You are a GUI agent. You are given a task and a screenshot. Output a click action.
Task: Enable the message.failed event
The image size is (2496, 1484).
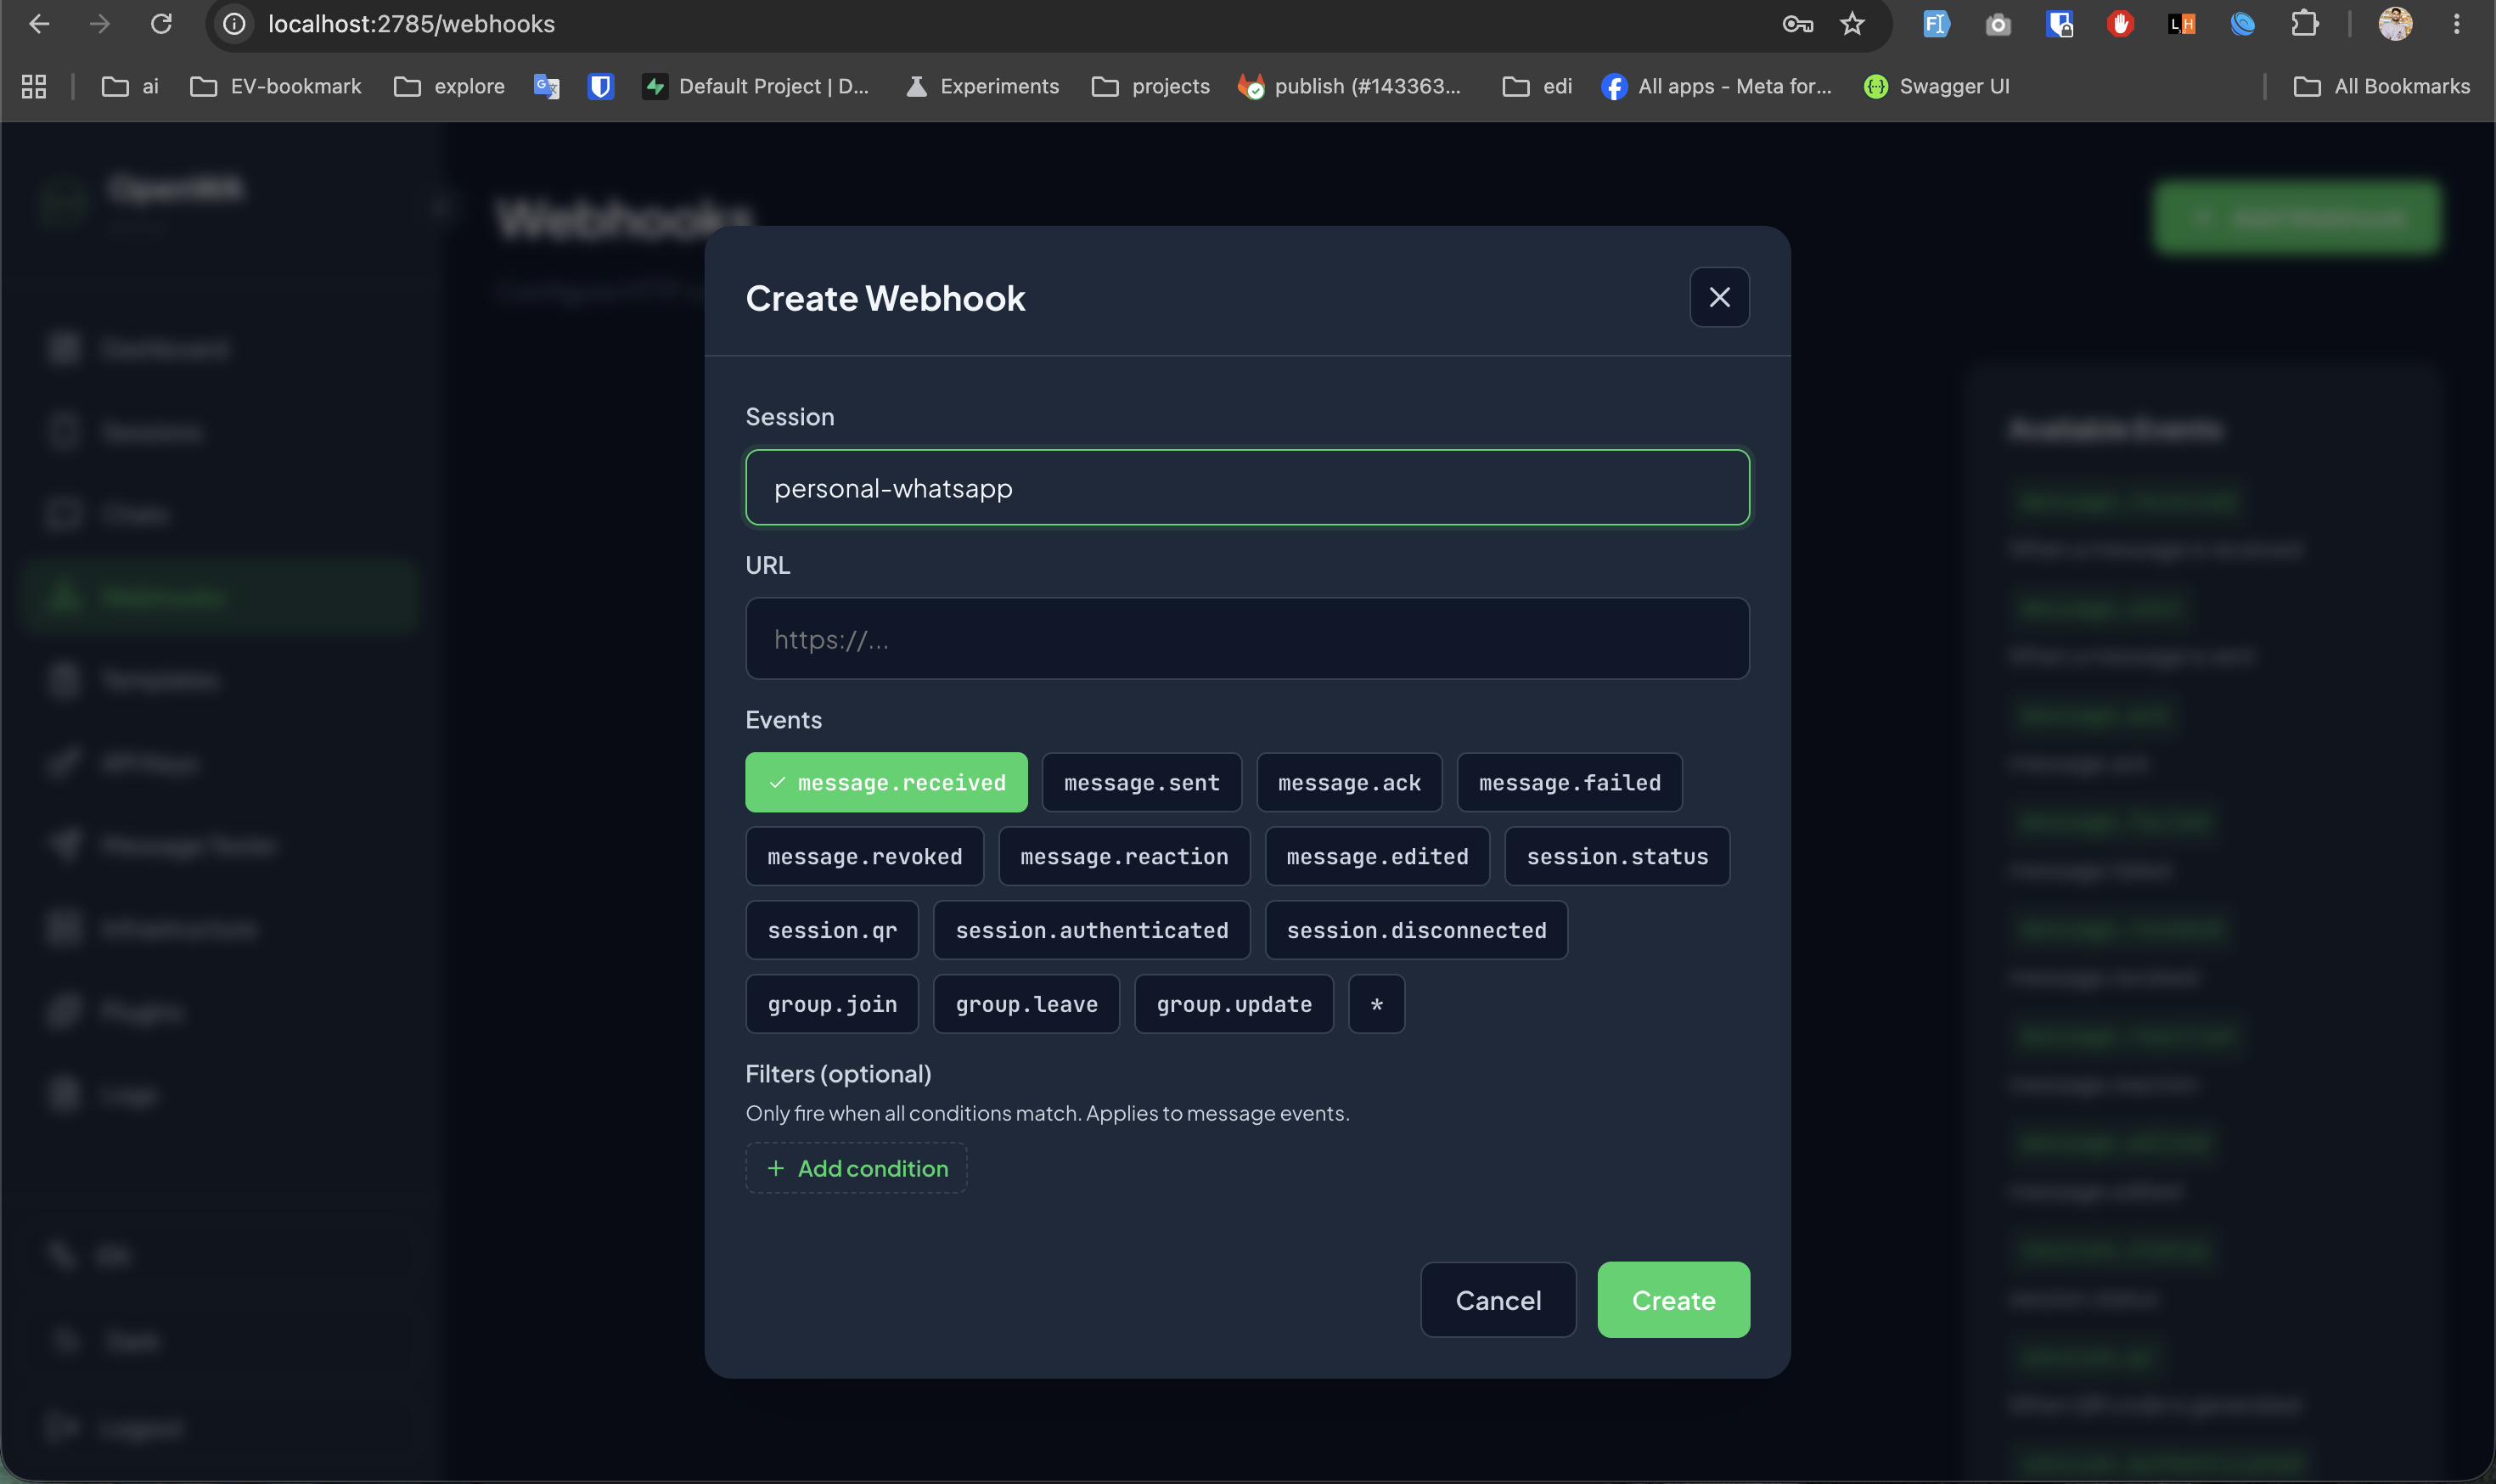tap(1569, 783)
